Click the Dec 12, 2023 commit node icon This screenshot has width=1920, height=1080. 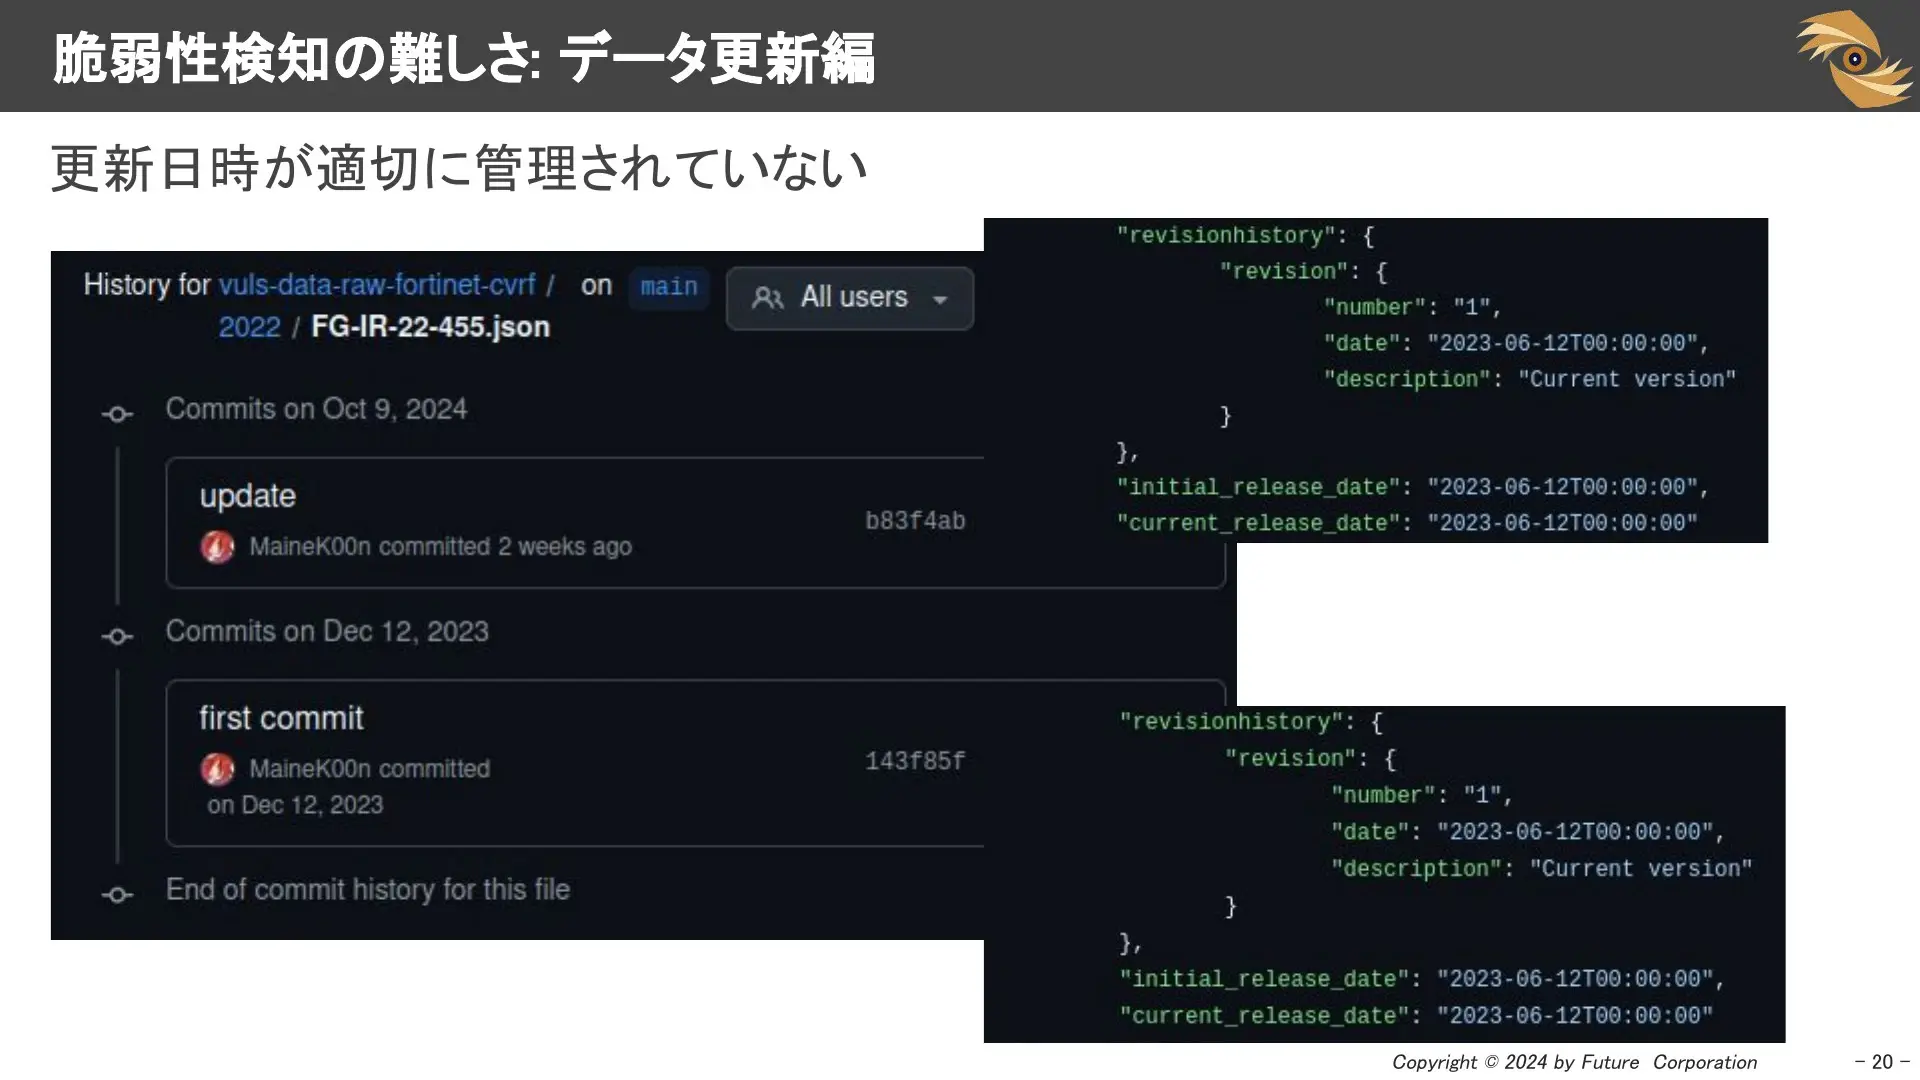pos(117,636)
